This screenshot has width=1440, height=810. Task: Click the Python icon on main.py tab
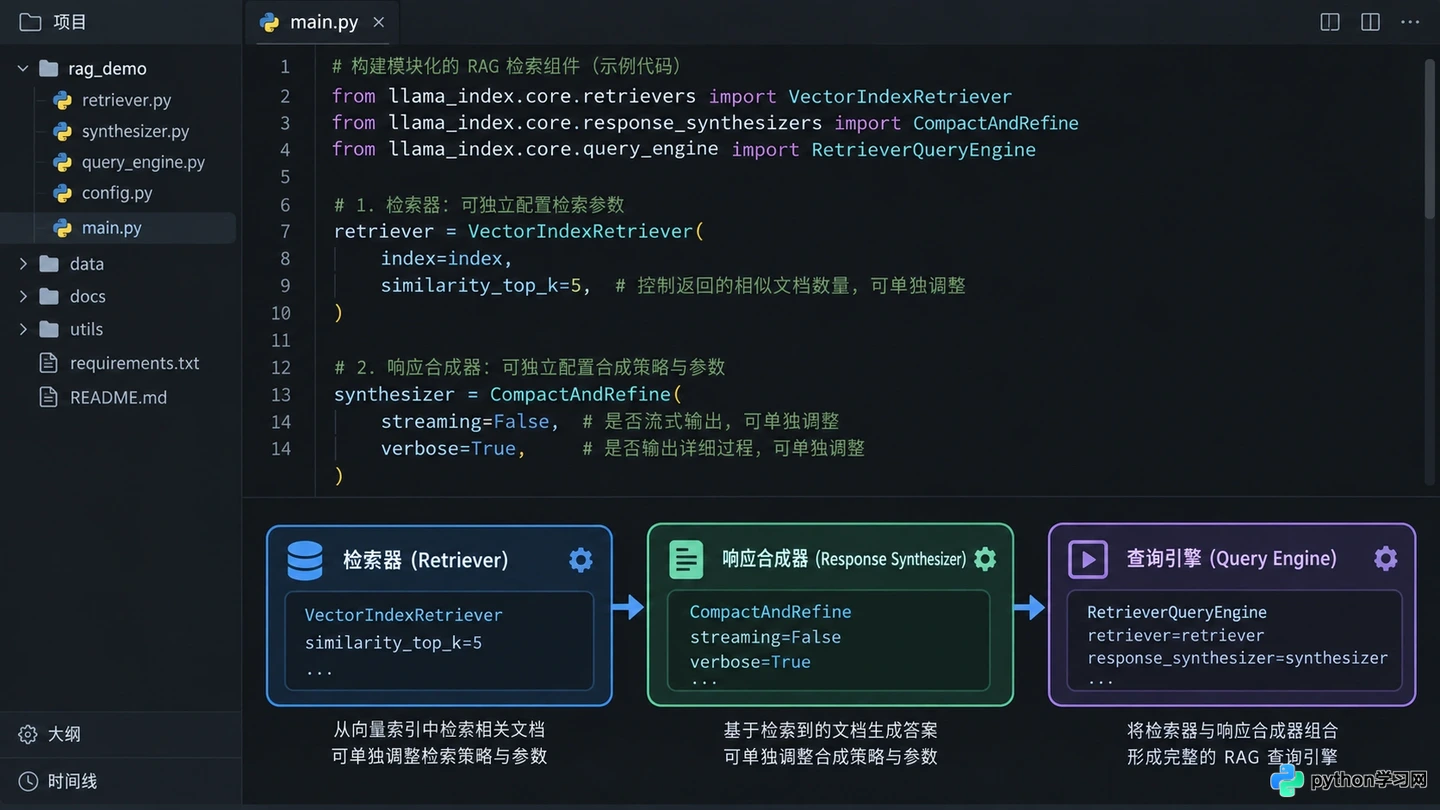269,22
